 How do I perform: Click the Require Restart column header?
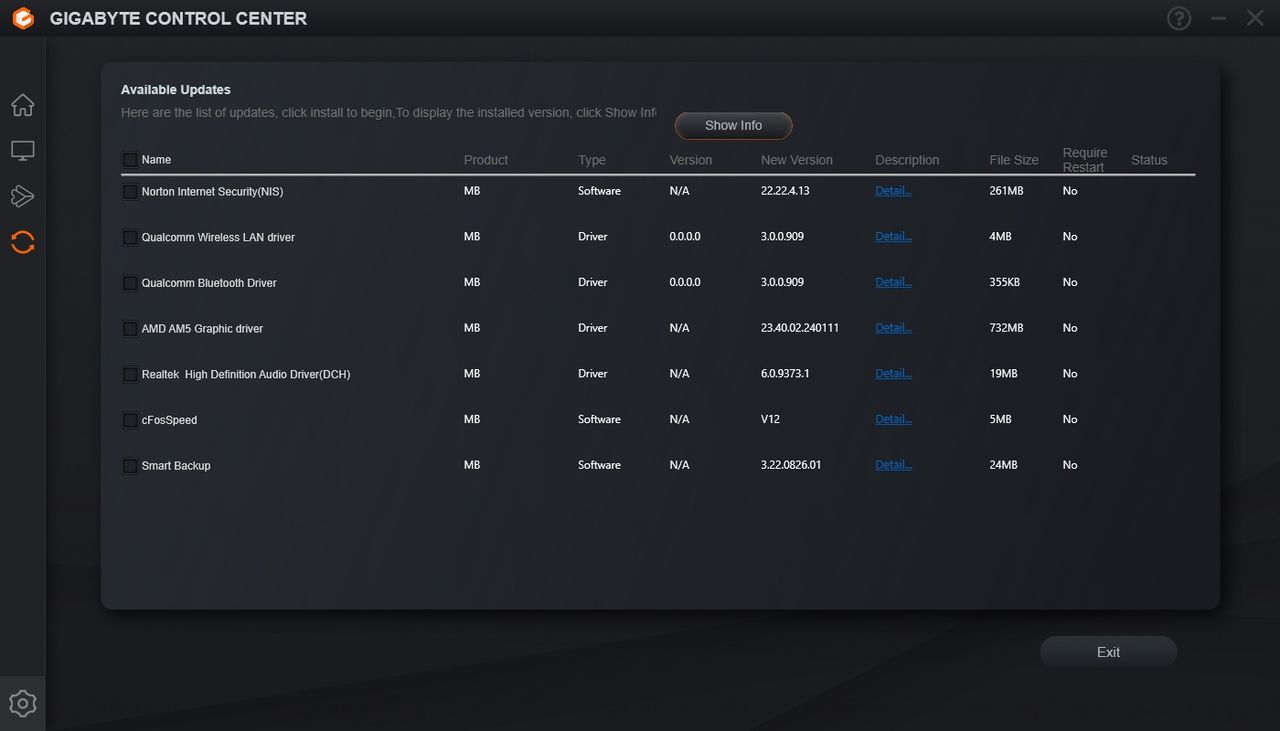coord(1085,160)
